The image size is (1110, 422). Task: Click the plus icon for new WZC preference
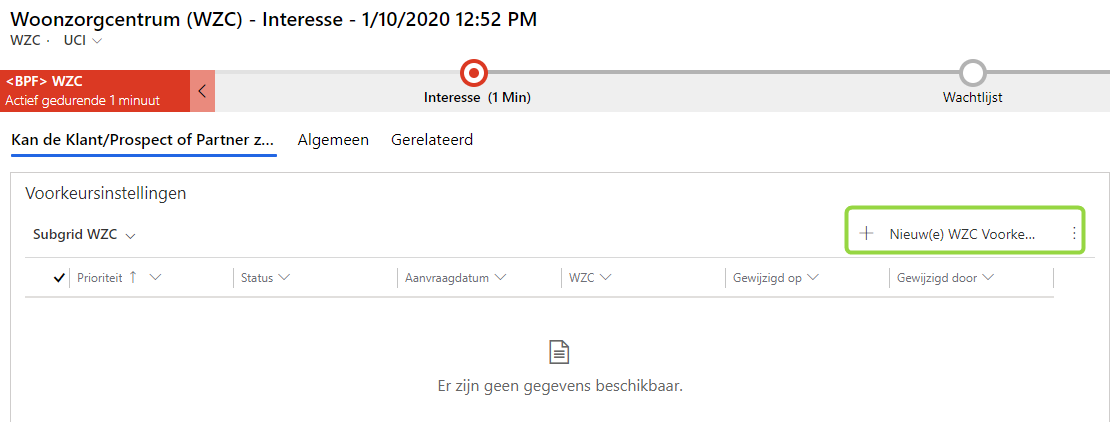coord(866,233)
